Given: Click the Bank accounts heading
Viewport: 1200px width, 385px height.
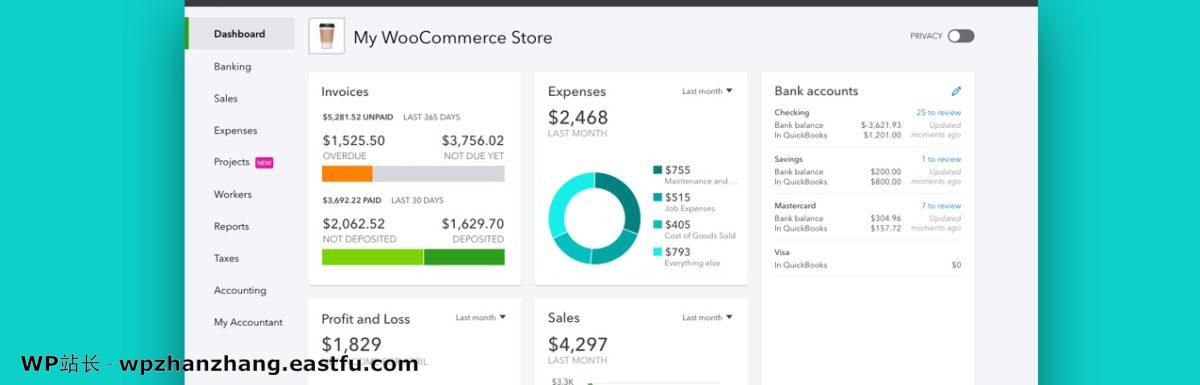Looking at the screenshot, I should [x=816, y=91].
